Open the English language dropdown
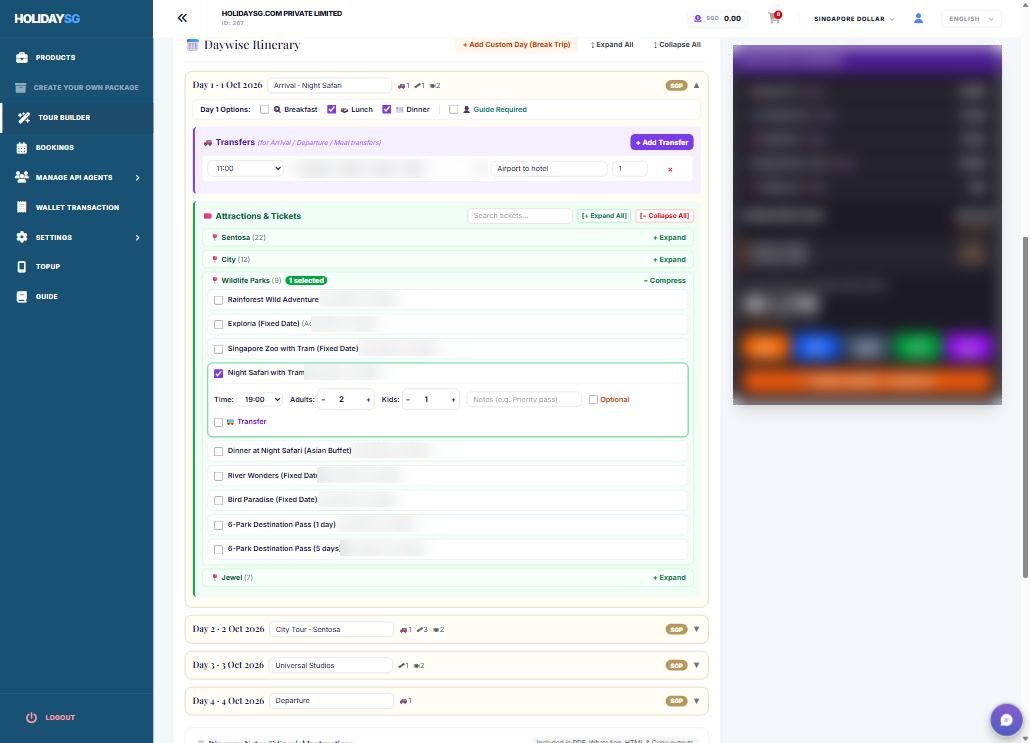This screenshot has height=743, width=1030. [971, 19]
